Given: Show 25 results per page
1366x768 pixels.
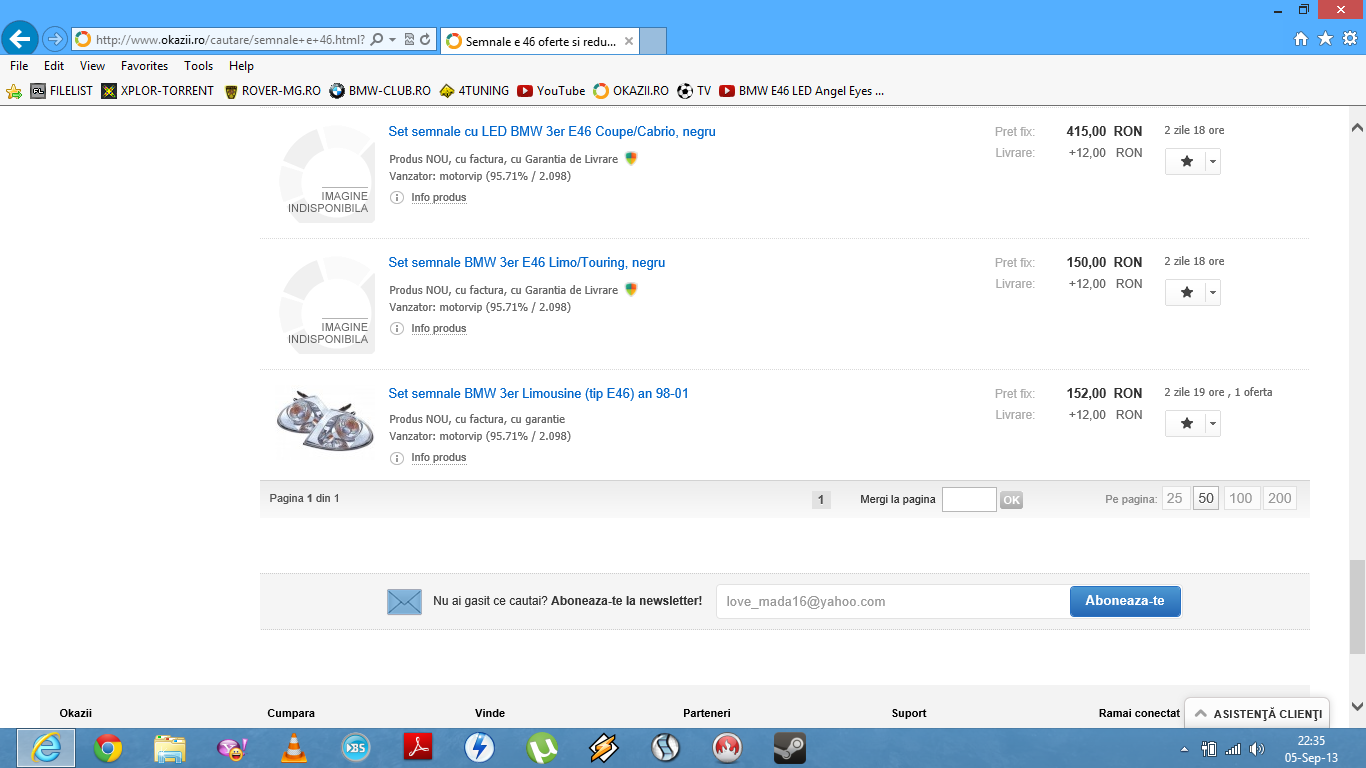Looking at the screenshot, I should click(x=1175, y=498).
